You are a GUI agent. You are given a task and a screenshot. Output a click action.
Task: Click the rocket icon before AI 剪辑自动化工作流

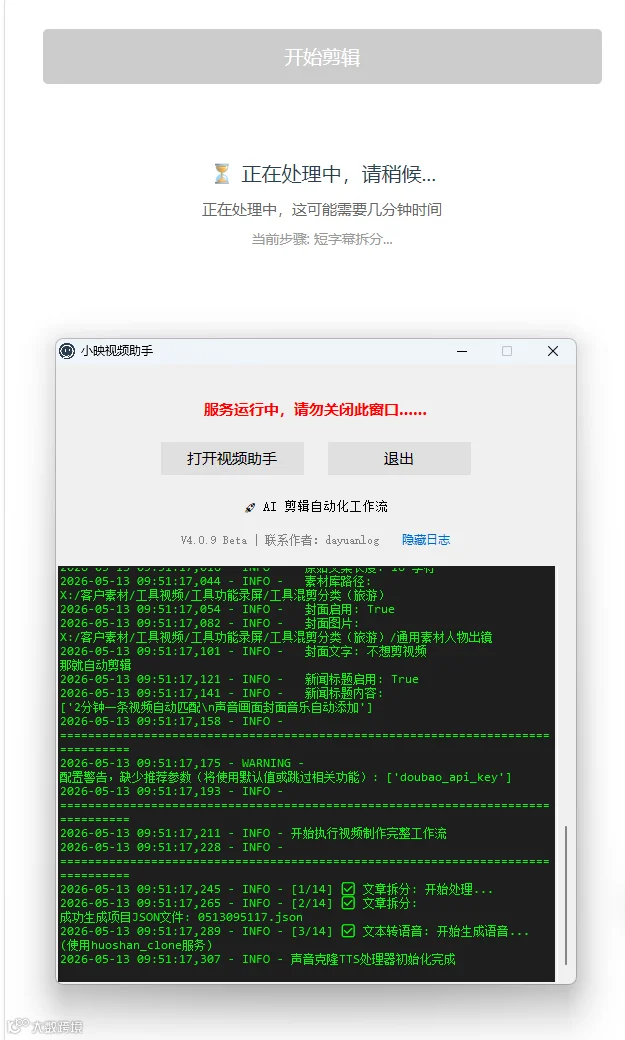pyautogui.click(x=250, y=507)
